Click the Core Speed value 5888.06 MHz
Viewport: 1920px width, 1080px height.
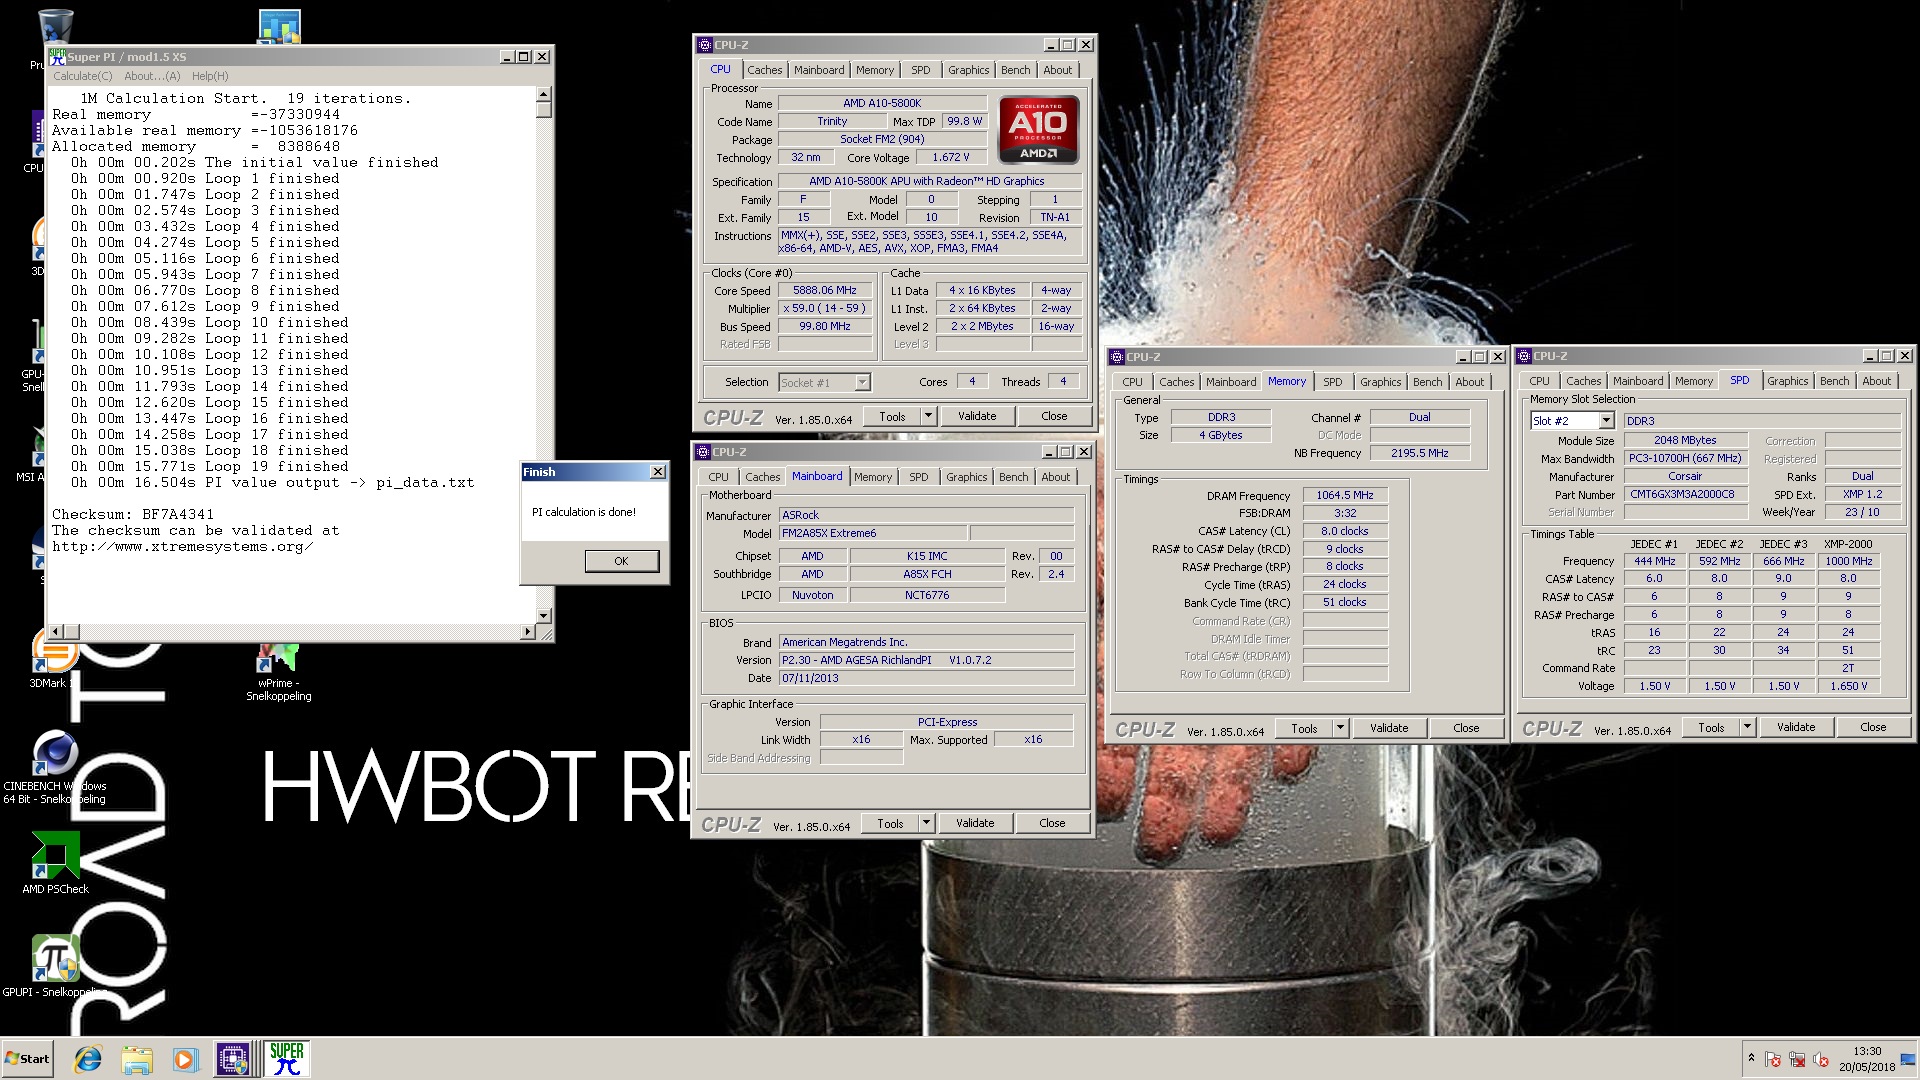point(825,290)
